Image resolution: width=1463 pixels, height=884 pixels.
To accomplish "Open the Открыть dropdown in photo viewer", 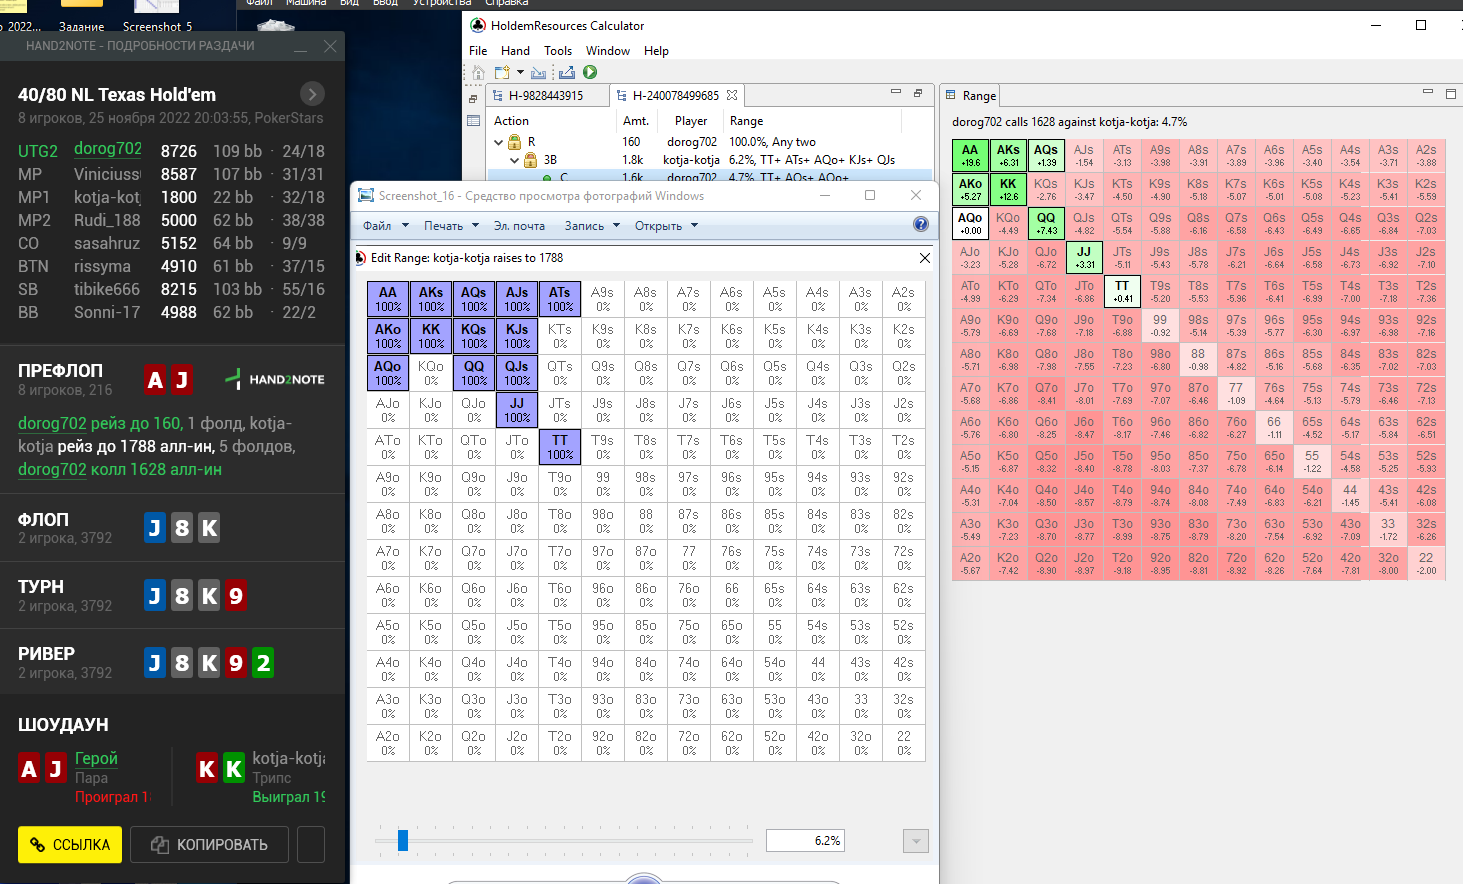I will (666, 226).
